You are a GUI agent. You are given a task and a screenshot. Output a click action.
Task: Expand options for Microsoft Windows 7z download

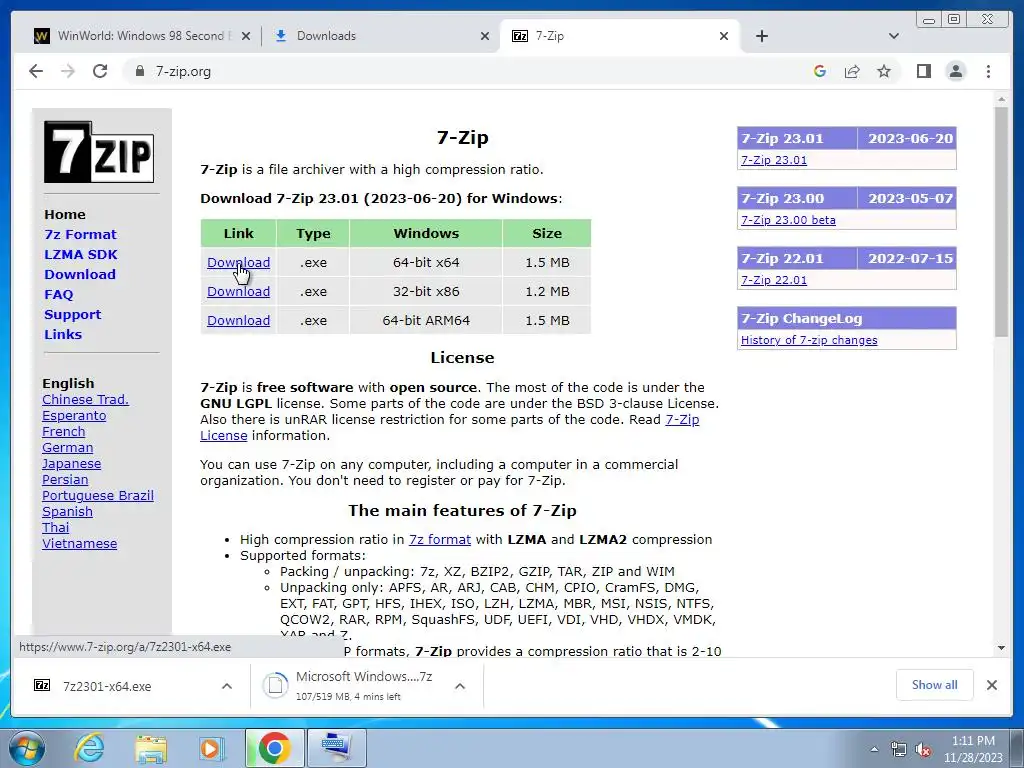tap(460, 686)
